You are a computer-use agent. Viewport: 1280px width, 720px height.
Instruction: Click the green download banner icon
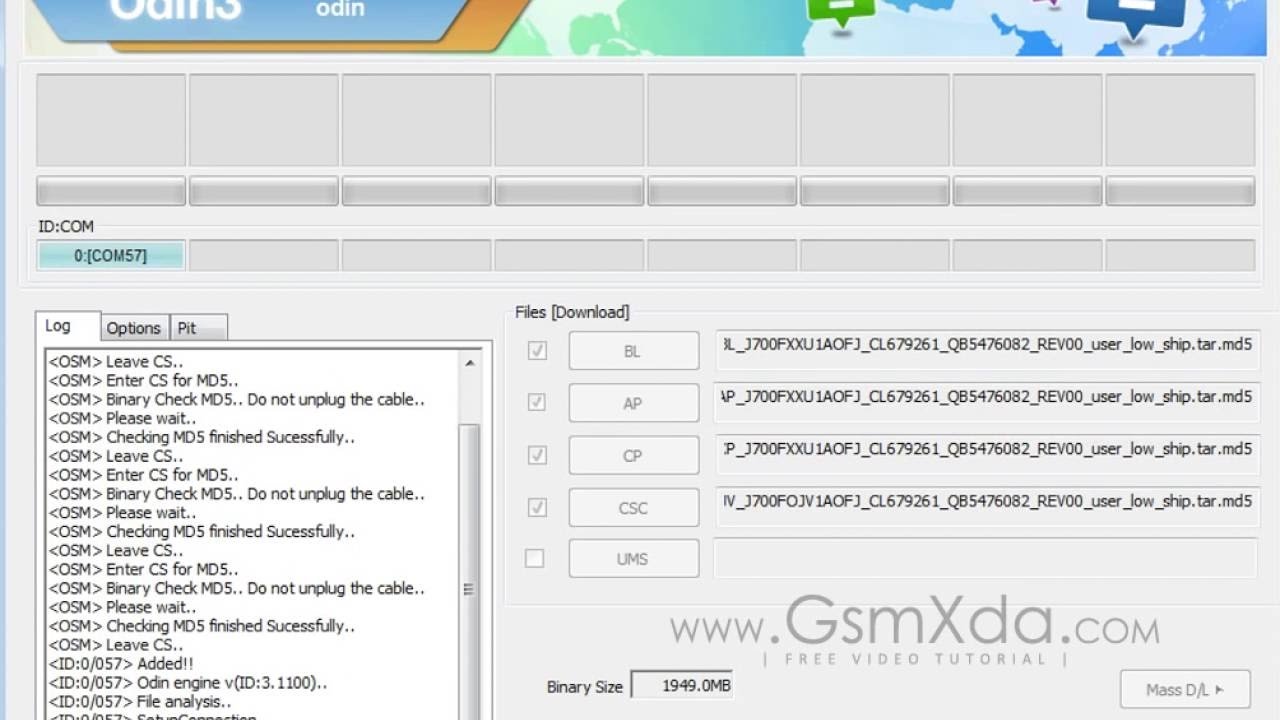tap(840, 12)
